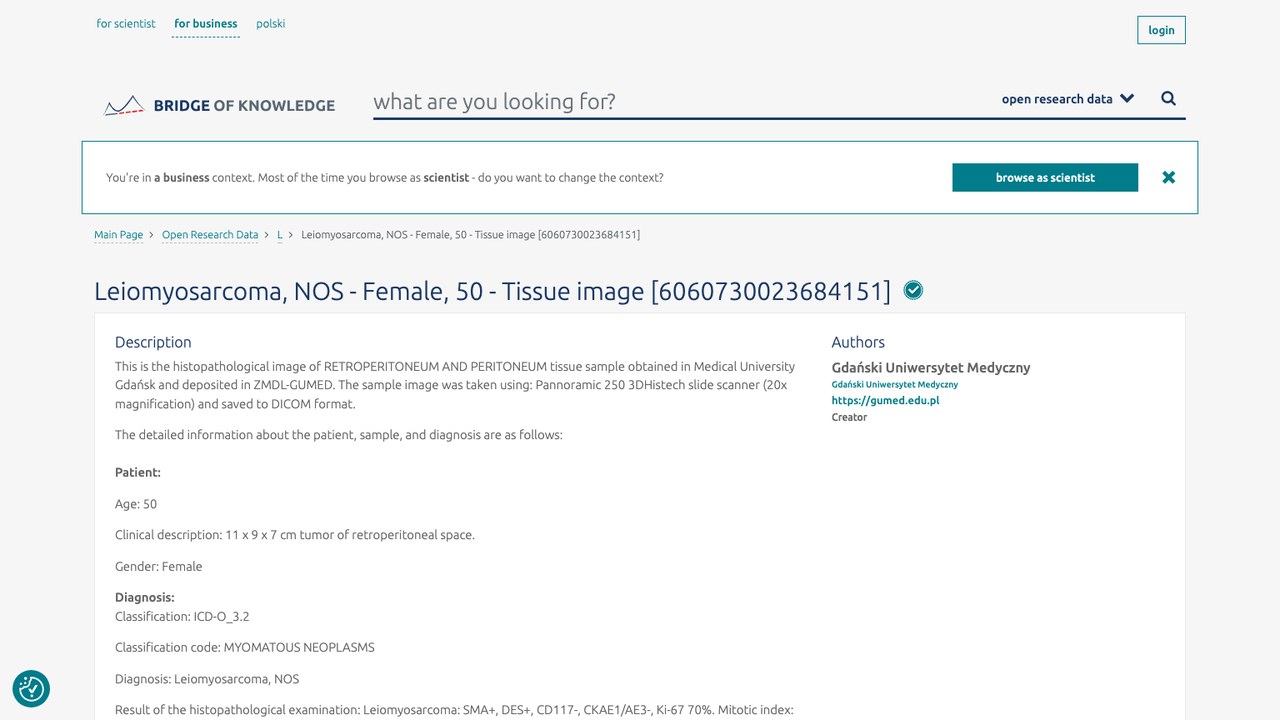This screenshot has width=1280, height=720.
Task: Click the 'Clinical description' line
Action: (295, 535)
